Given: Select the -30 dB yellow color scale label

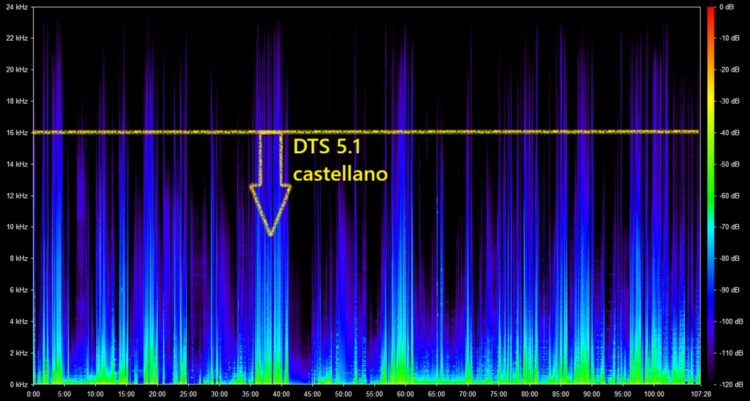Looking at the screenshot, I should [726, 101].
